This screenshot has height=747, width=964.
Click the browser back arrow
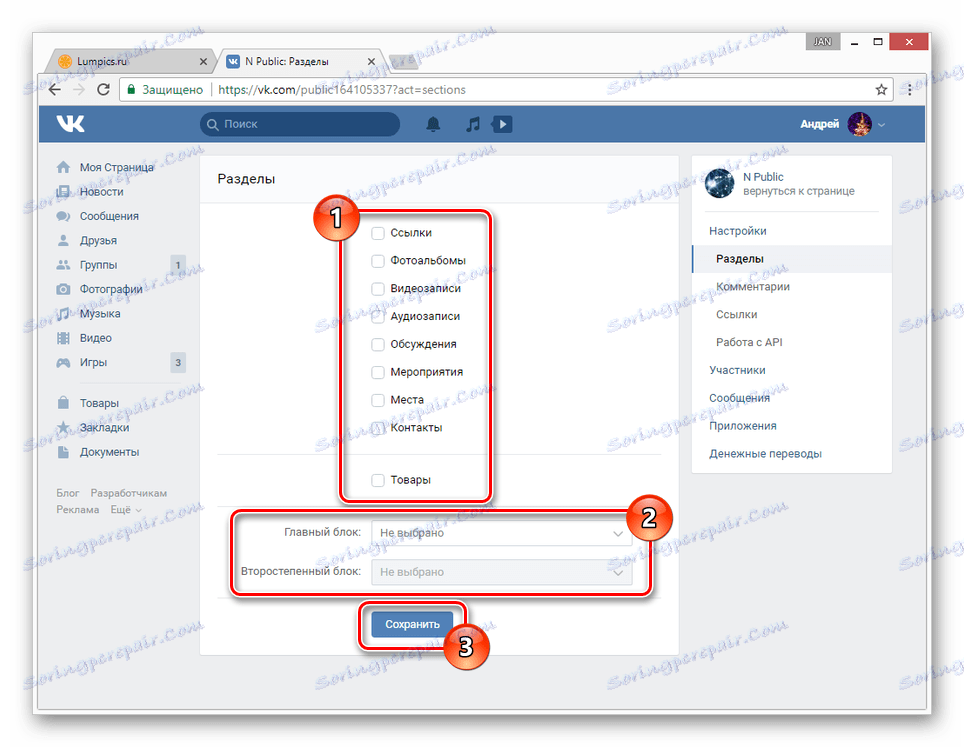click(55, 90)
